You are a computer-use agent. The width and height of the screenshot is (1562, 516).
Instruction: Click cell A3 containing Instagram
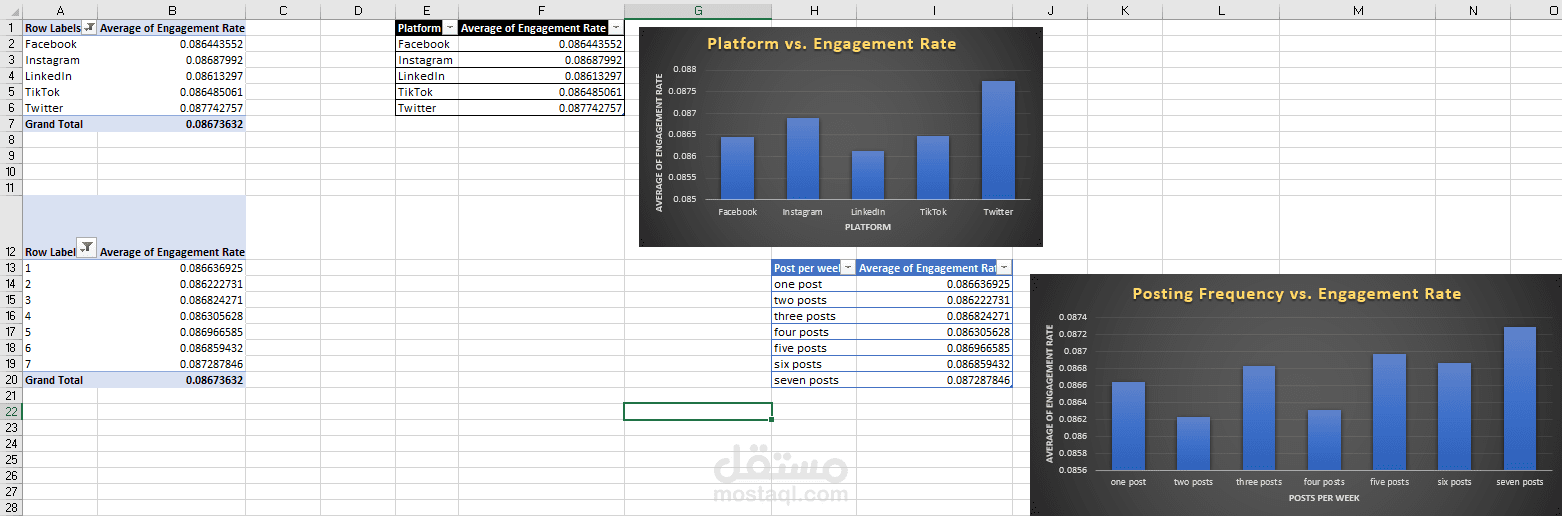60,60
